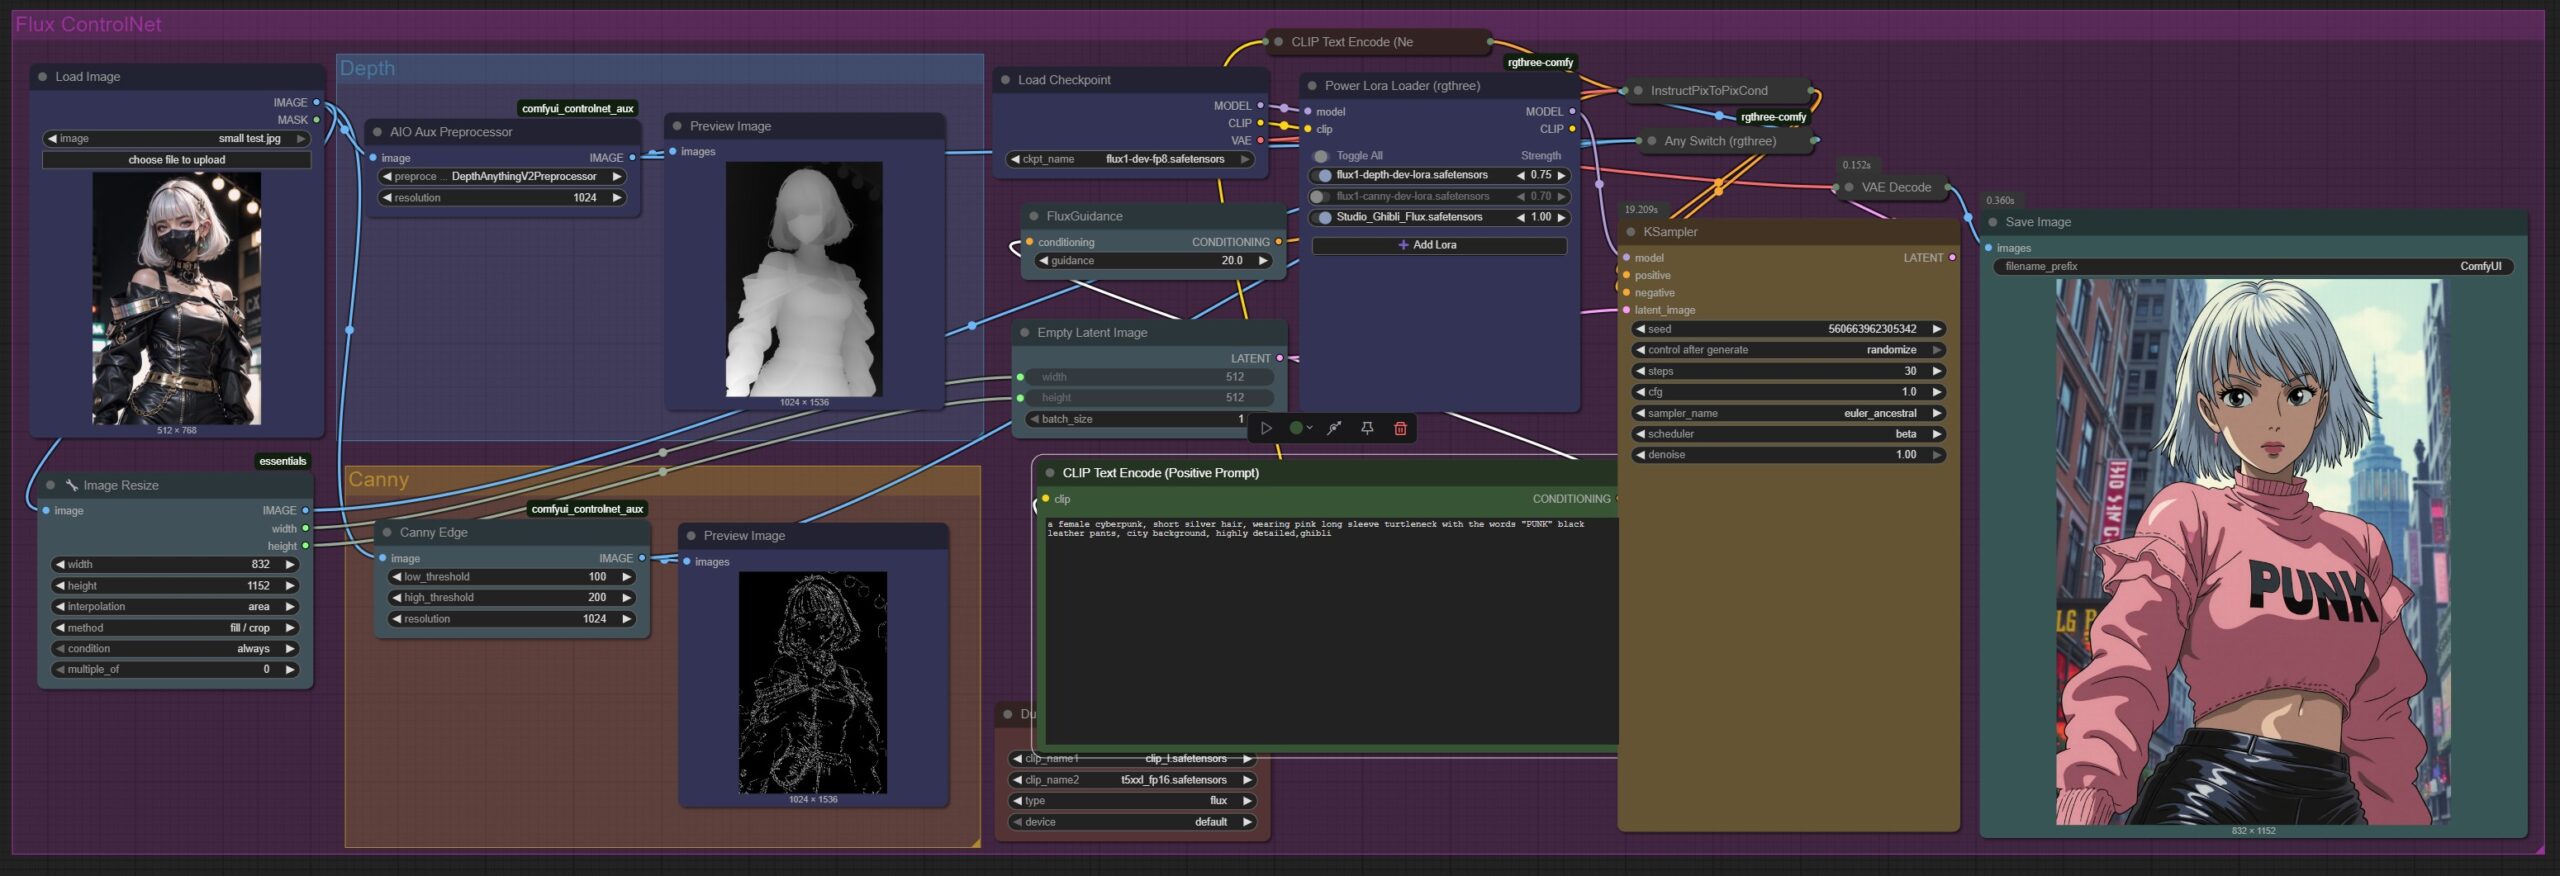Screen dimensions: 2560x876
Task: Collapse the FluxGuidance node title dot
Action: tap(1034, 216)
